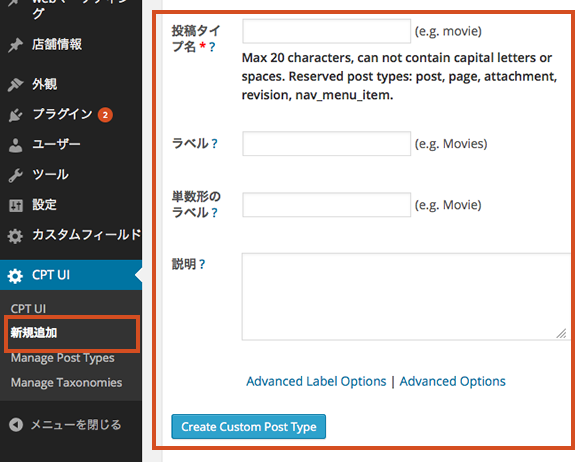This screenshot has width=580, height=462.
Task: Click the question mark help beside 投稿タイプ名
Action: pyautogui.click(x=212, y=47)
